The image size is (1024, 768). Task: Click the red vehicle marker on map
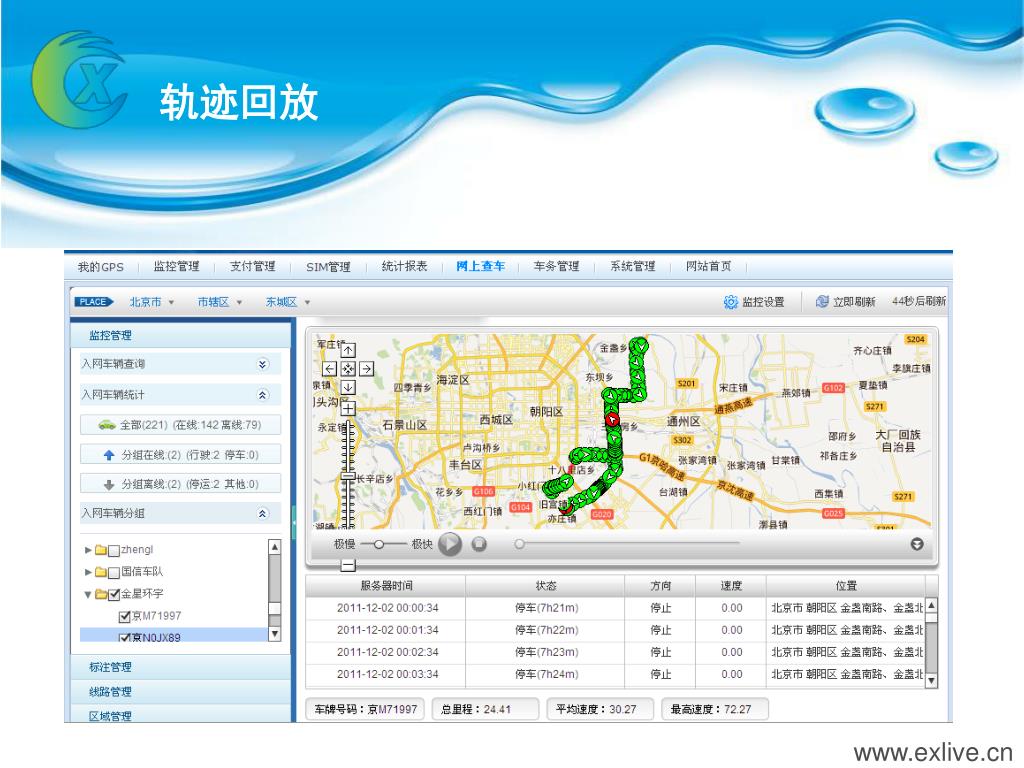click(x=612, y=419)
